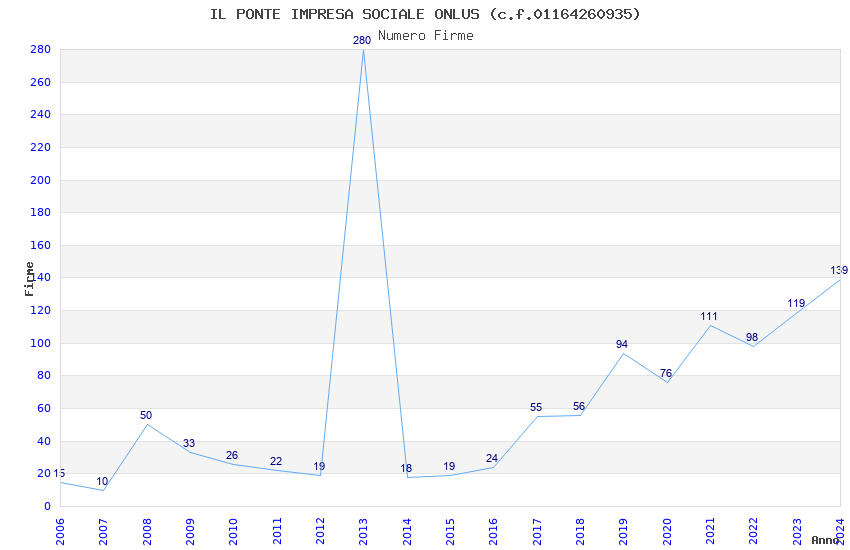Click the 200 y-axis tick label

click(40, 180)
